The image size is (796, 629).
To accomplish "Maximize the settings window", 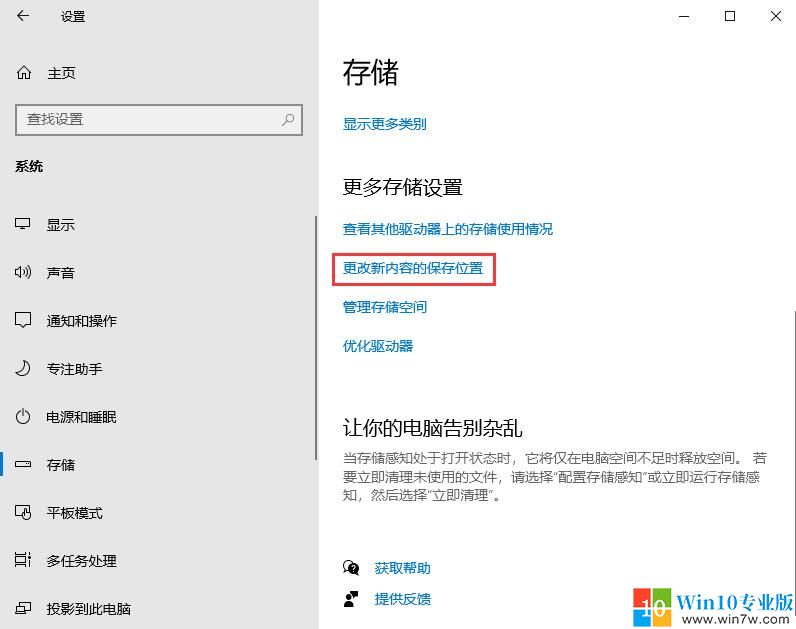I will point(729,16).
